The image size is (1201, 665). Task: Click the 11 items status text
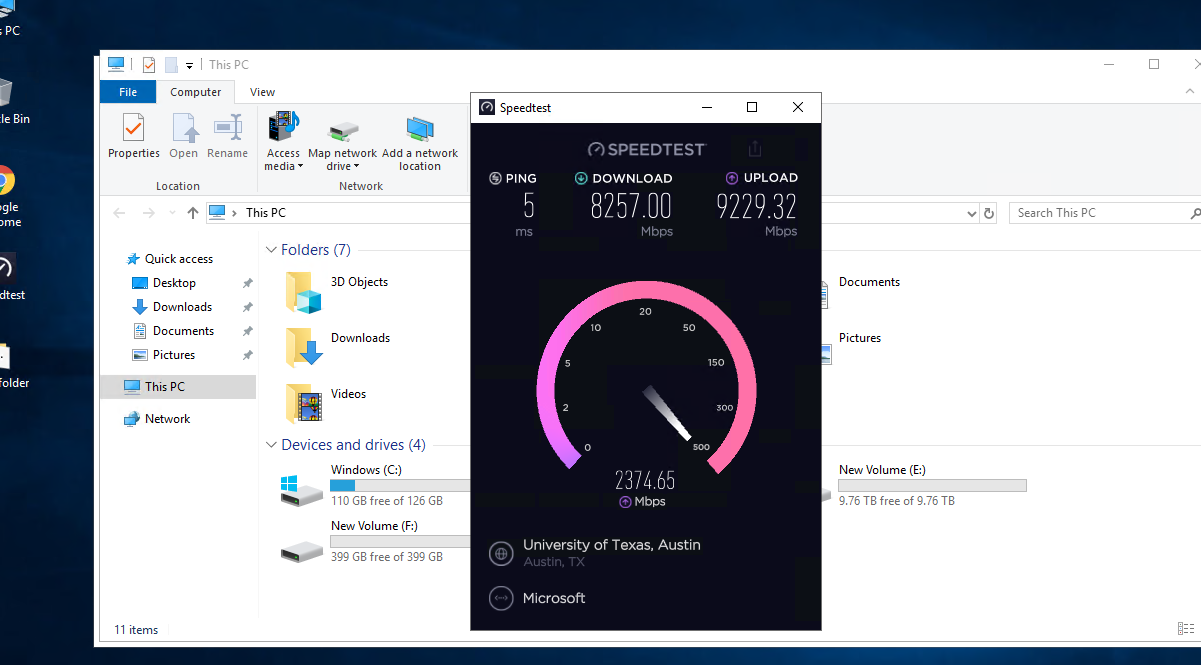click(x=136, y=630)
